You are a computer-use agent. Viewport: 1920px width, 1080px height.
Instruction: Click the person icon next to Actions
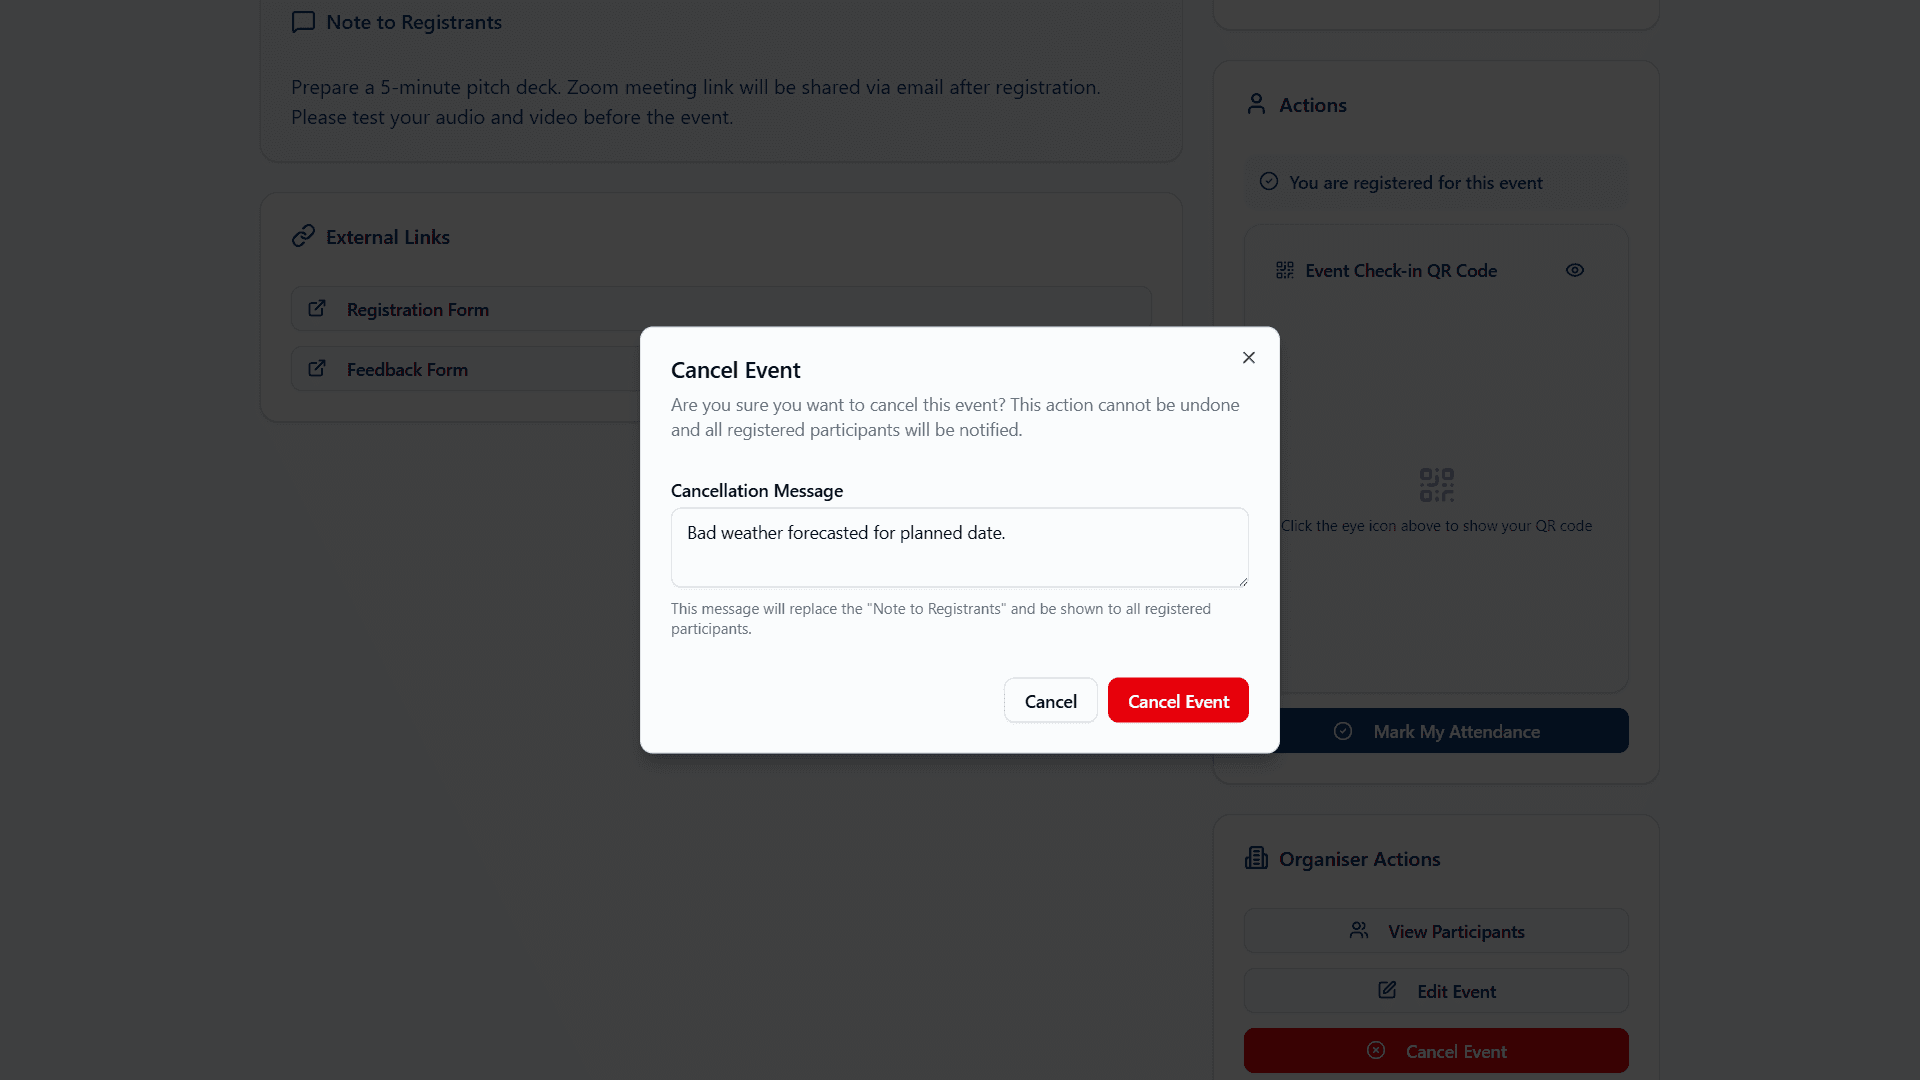pos(1256,104)
